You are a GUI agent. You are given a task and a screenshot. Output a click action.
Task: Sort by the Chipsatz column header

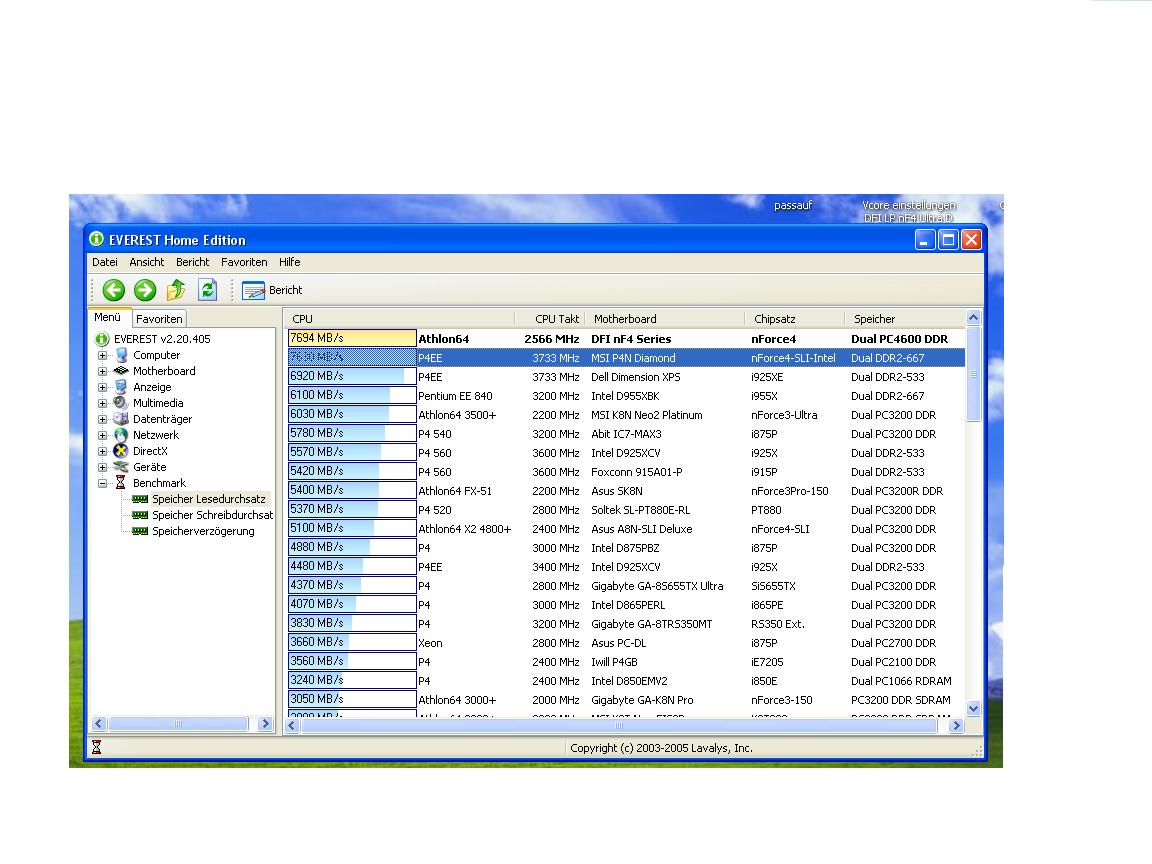coord(795,319)
